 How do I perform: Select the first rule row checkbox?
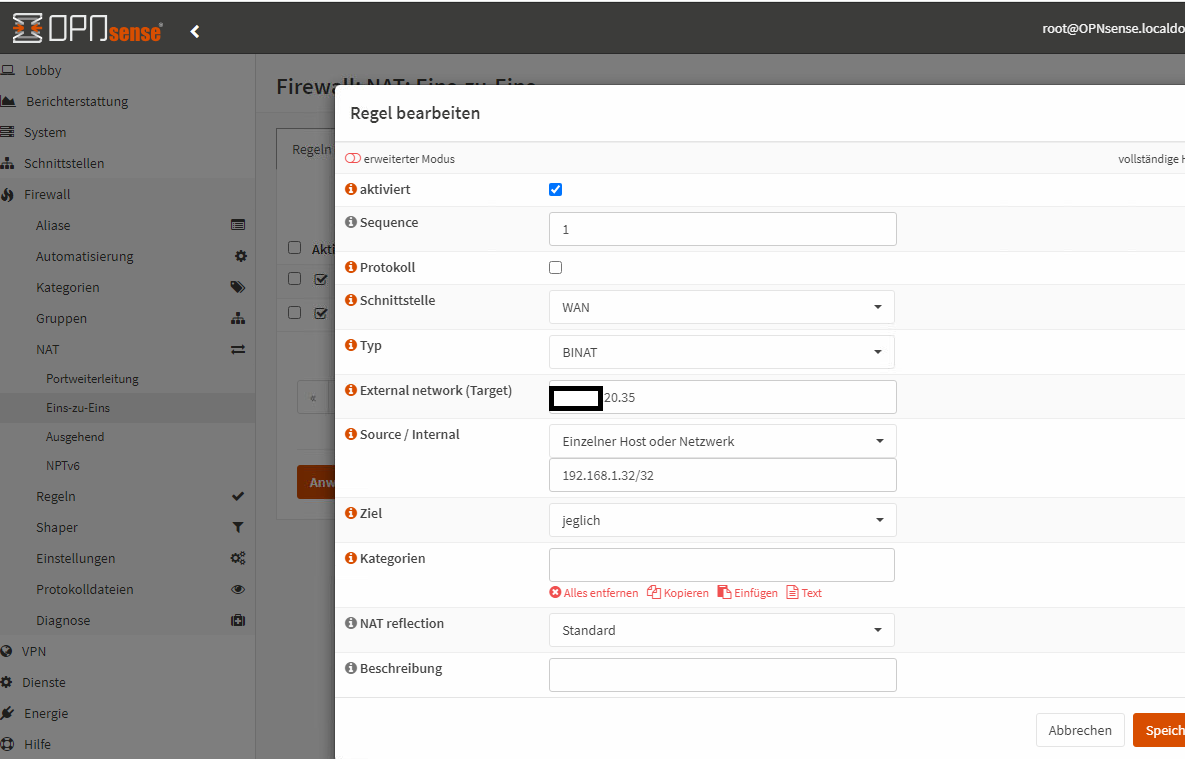pyautogui.click(x=295, y=279)
